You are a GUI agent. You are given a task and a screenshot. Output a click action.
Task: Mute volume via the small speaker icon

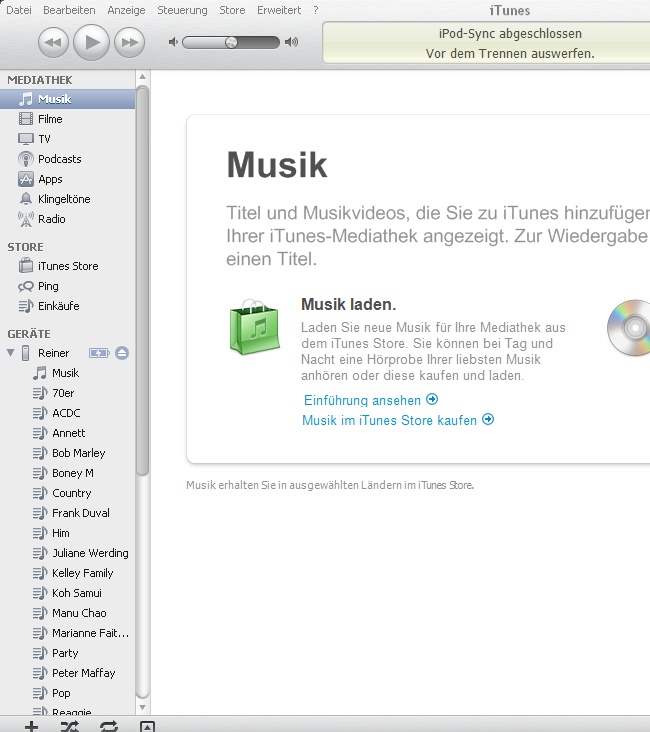click(173, 42)
